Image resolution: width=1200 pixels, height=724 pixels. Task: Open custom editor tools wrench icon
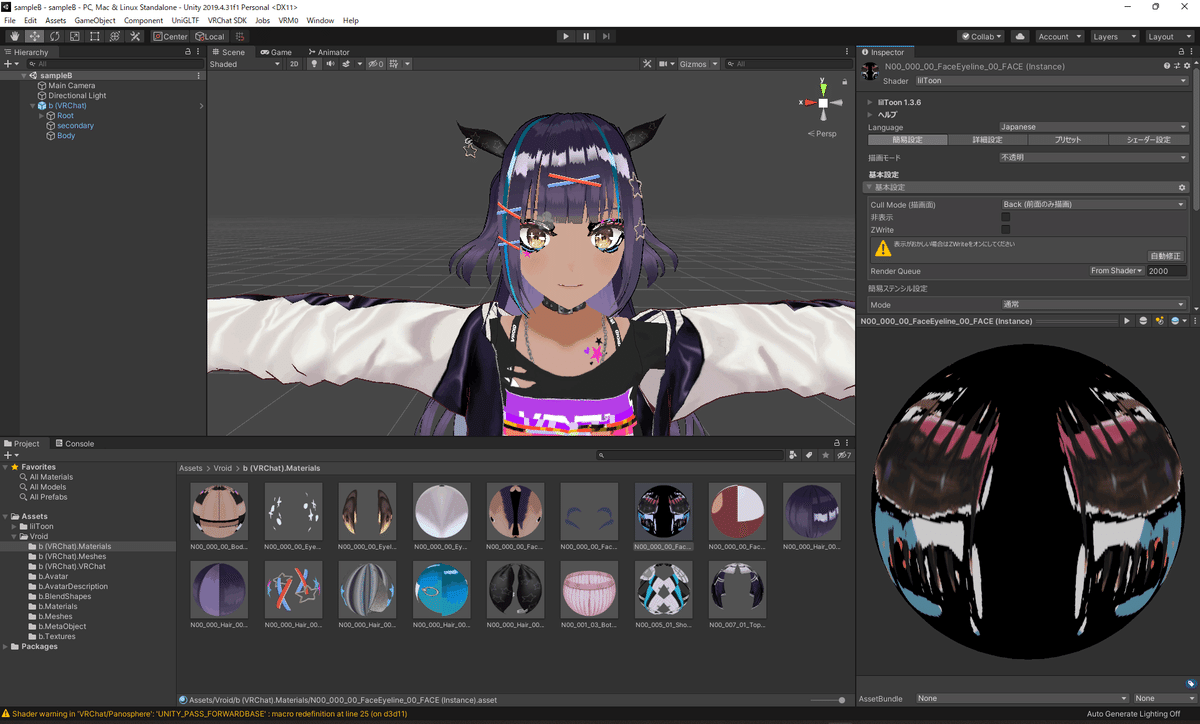tap(135, 36)
